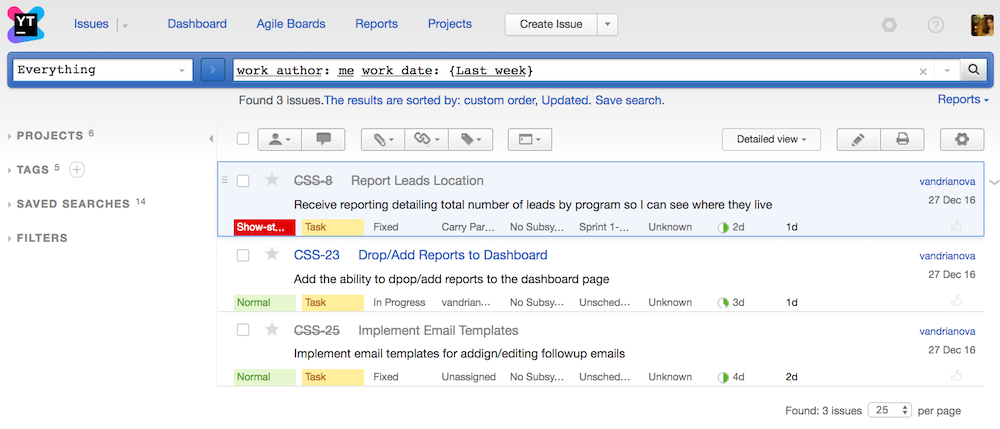1000x429 pixels.
Task: Open issue CSS-23 link
Action: tap(316, 255)
